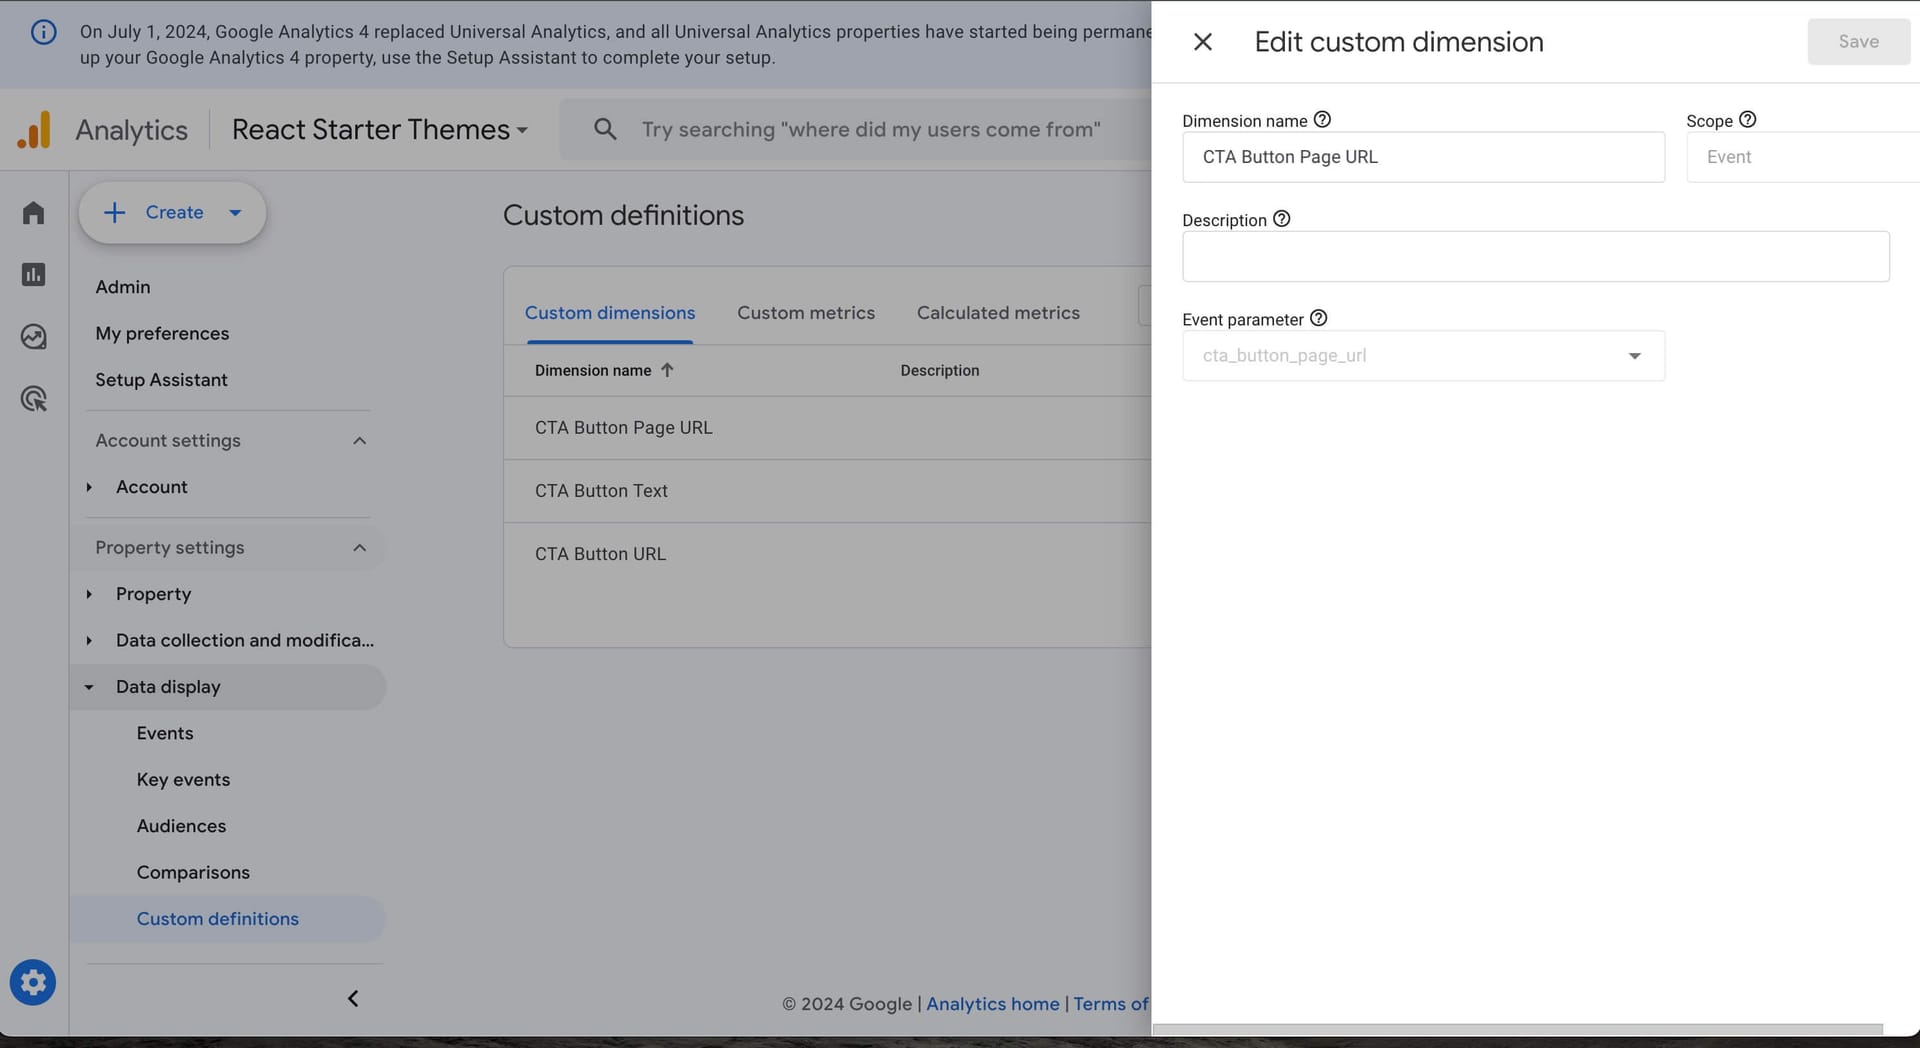Open the Home icon in left rail
Viewport: 1920px width, 1048px height.
pyautogui.click(x=33, y=213)
